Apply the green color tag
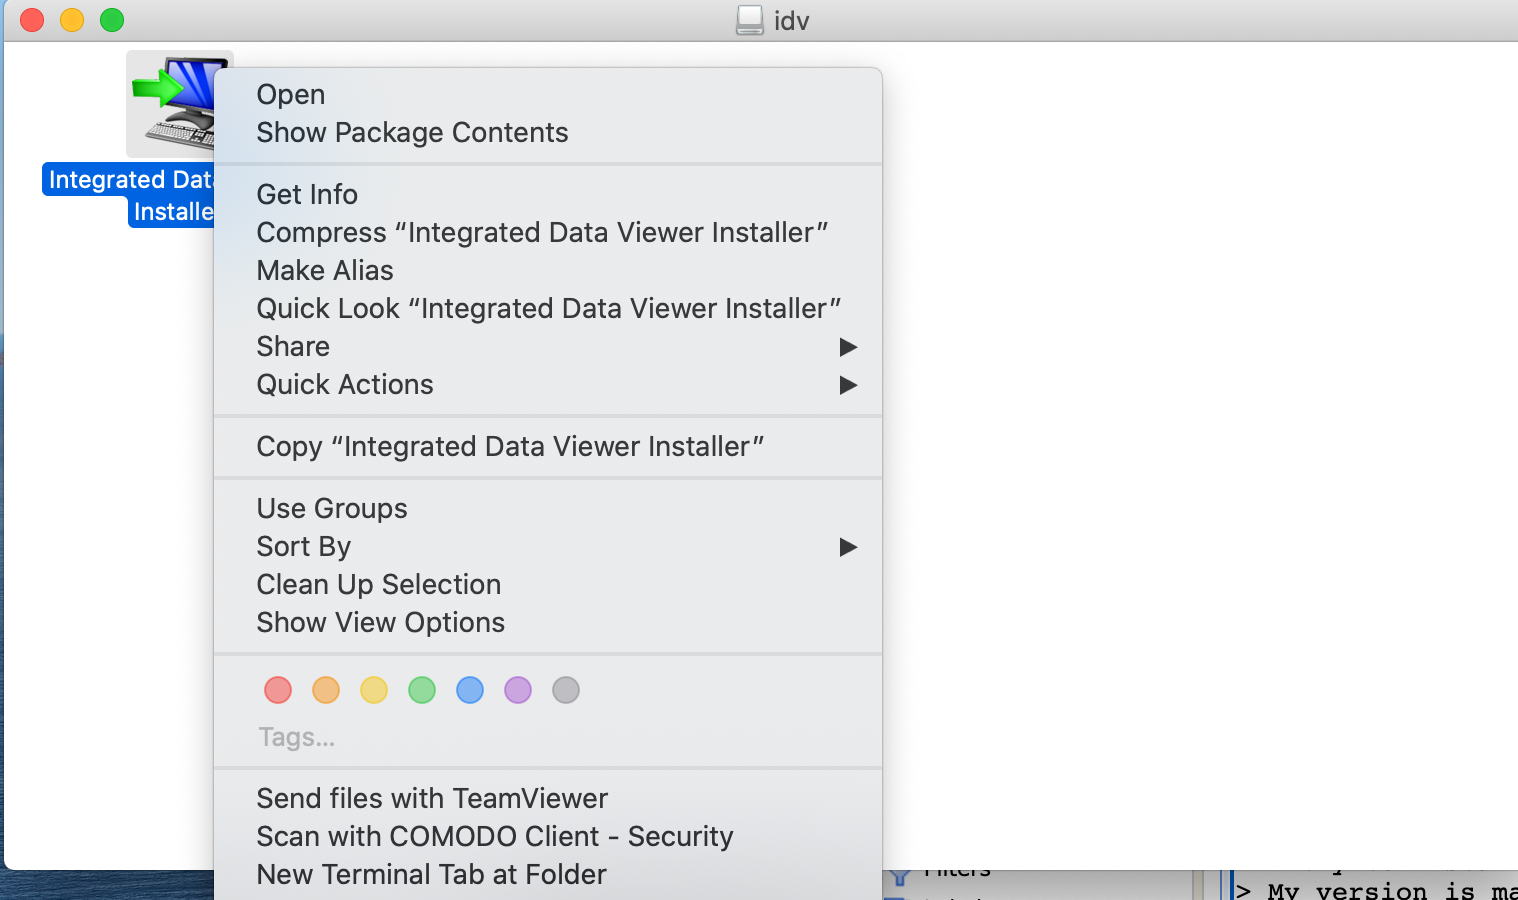 click(422, 690)
